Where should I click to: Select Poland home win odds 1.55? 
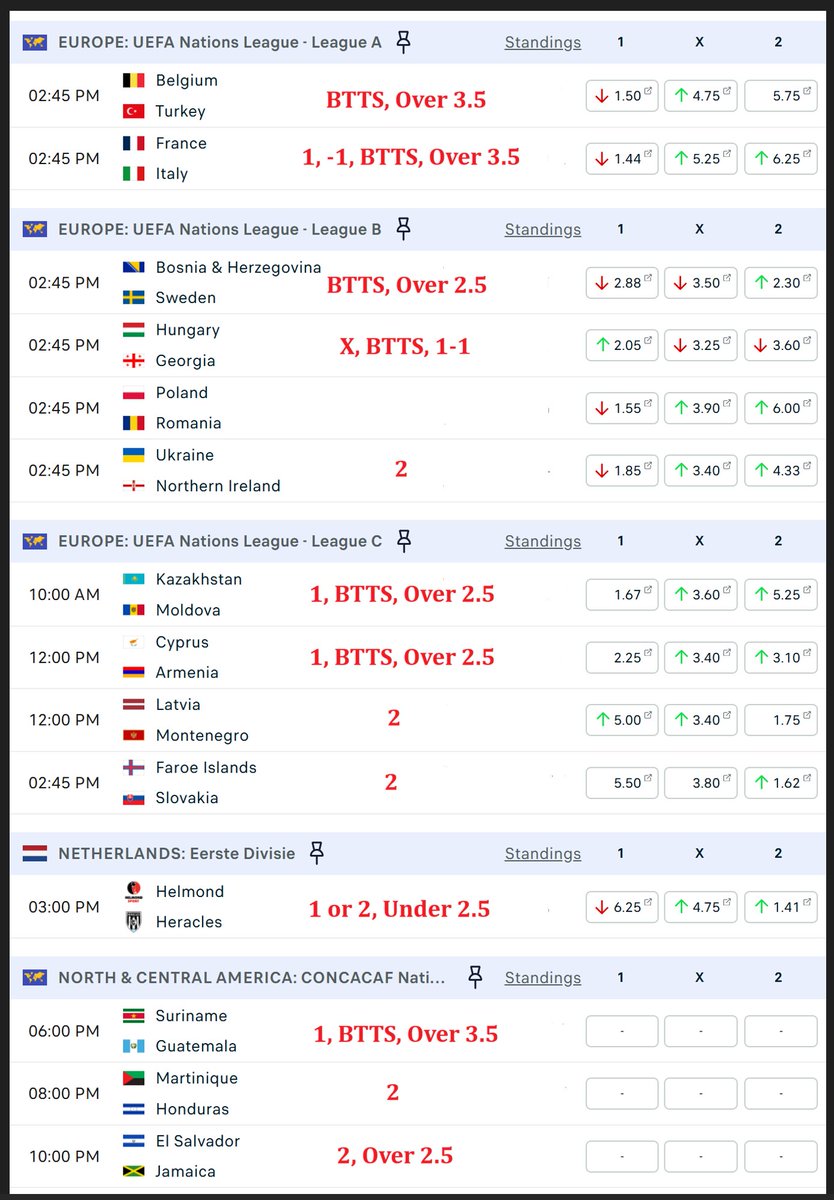coord(622,408)
